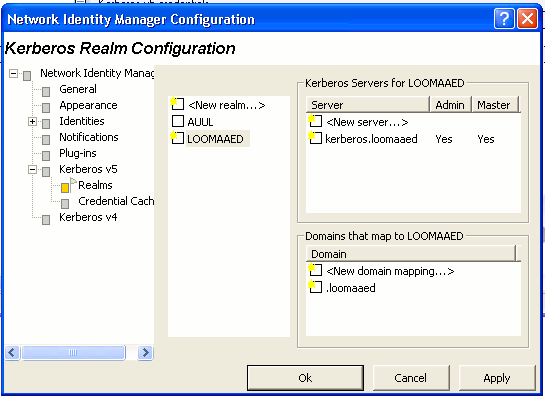Select Kerberos v5 in the tree
The width and height of the screenshot is (545, 399).
(88, 169)
